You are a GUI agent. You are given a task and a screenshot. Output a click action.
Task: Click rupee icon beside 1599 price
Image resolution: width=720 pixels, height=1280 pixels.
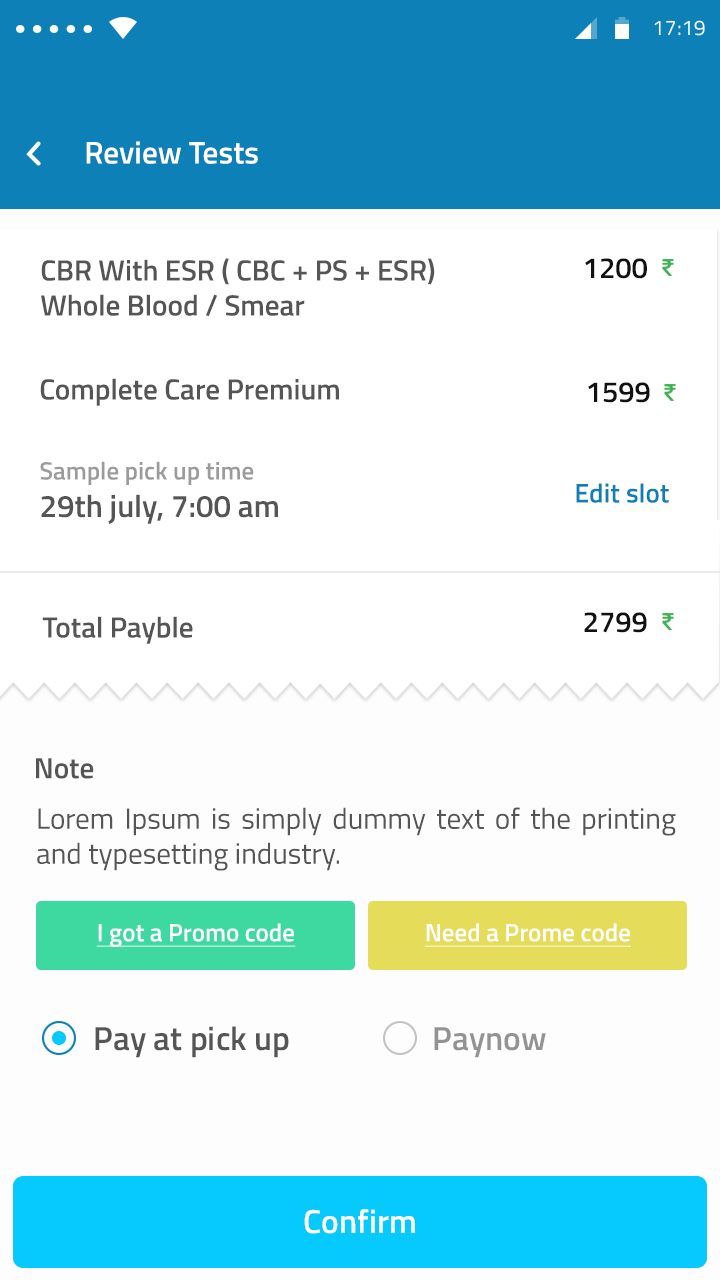[670, 392]
